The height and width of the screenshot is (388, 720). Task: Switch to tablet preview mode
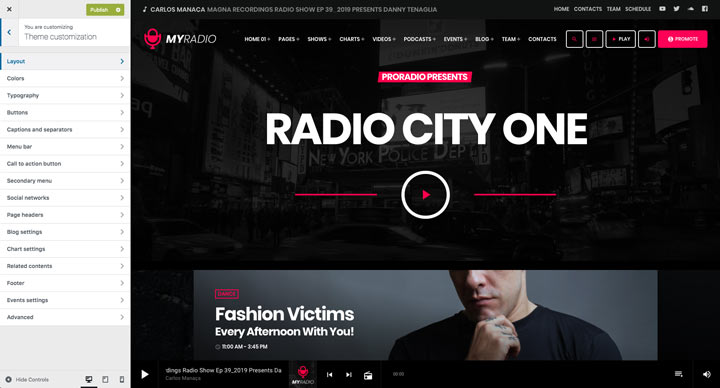[105, 379]
